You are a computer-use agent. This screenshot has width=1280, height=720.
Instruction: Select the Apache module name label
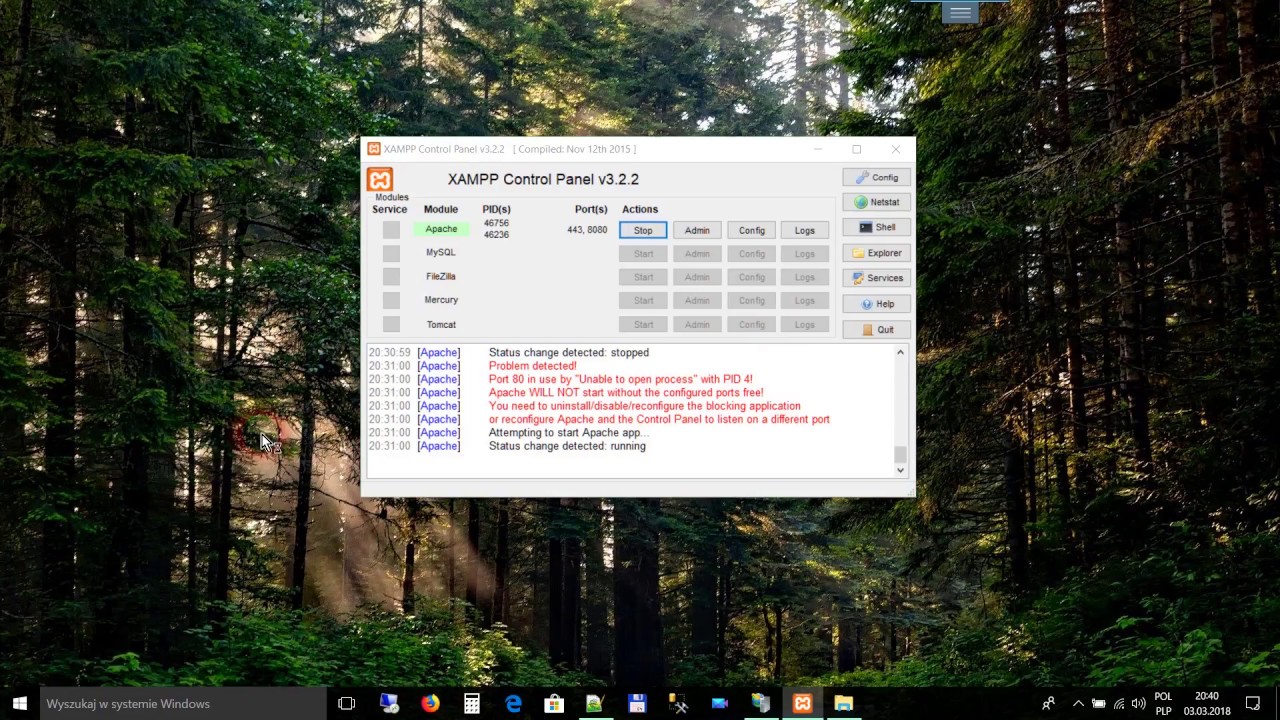[x=441, y=229]
